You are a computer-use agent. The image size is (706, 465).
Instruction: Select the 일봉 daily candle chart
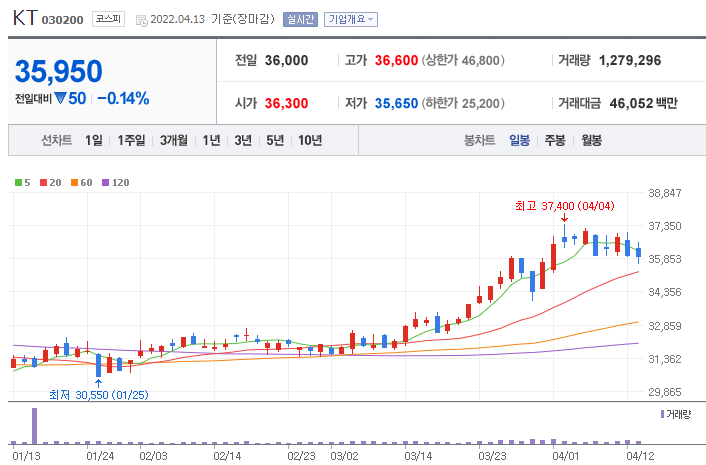tap(520, 140)
